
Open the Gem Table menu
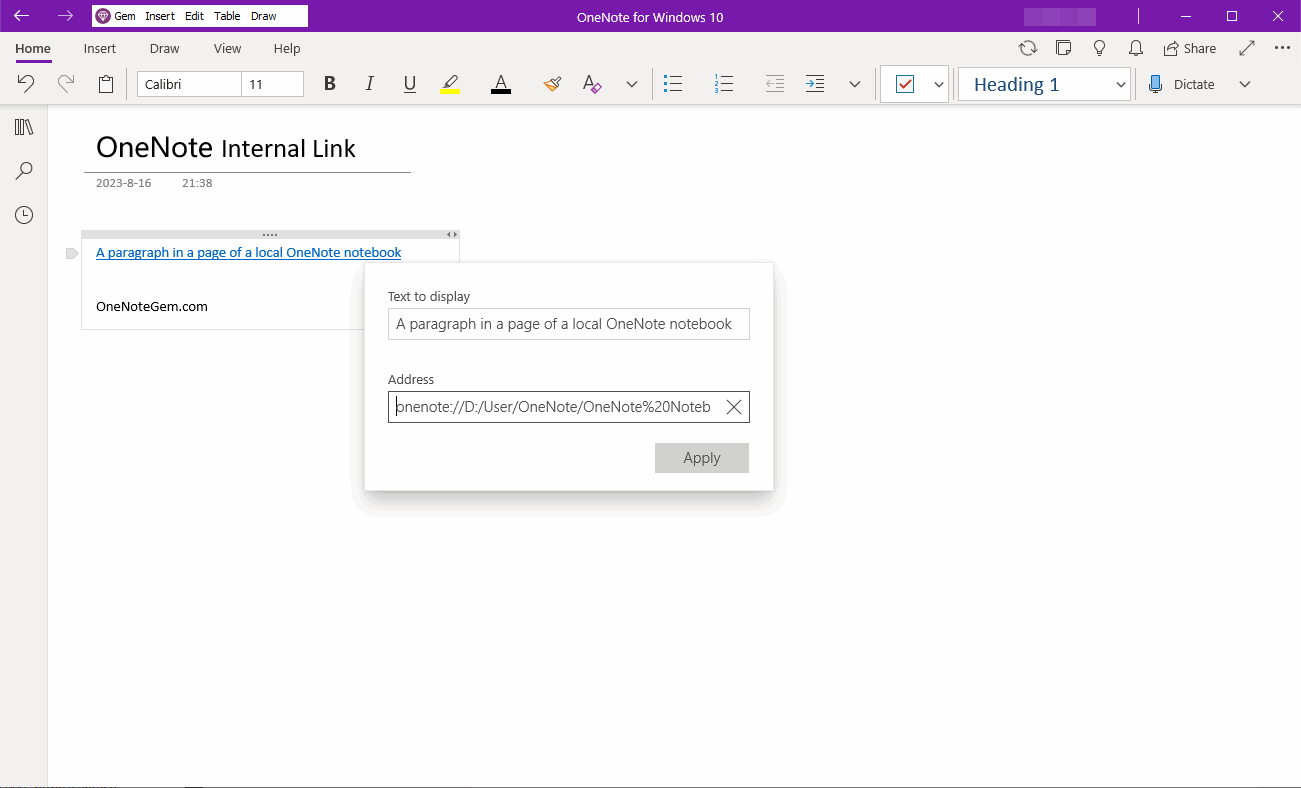227,16
